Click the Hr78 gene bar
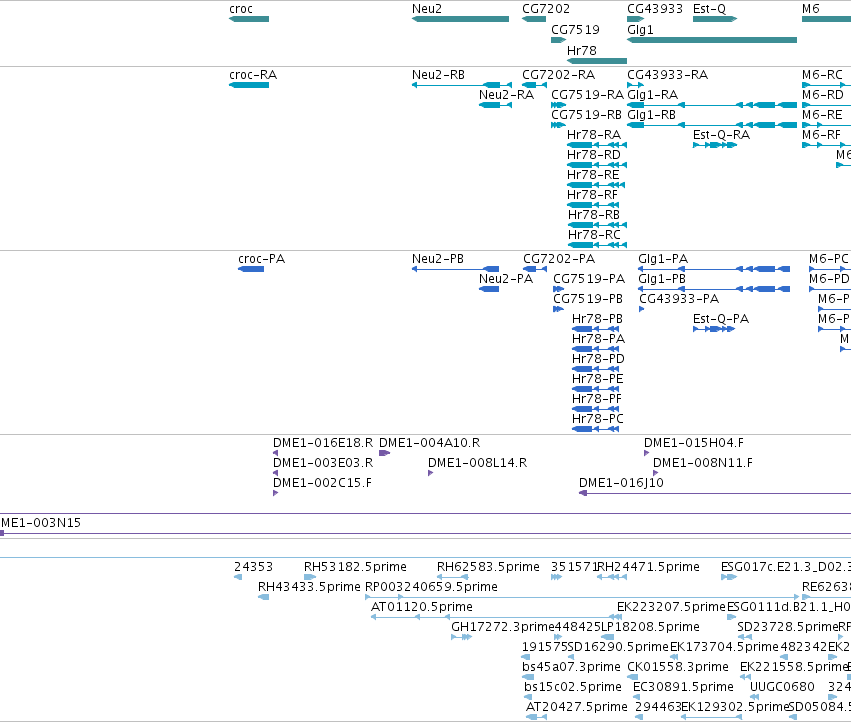This screenshot has width=851, height=722. 597,61
